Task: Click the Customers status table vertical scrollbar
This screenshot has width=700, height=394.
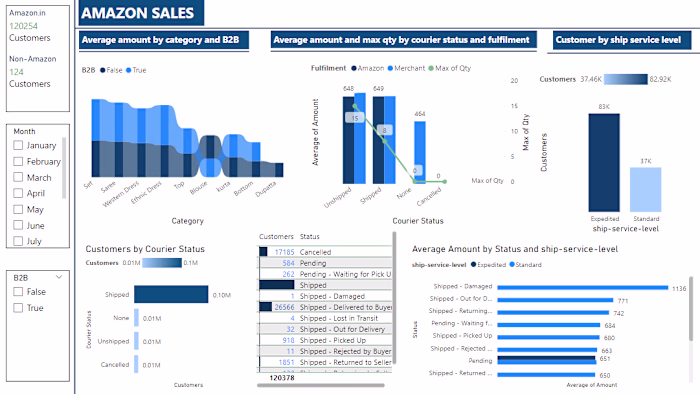Action: [394, 298]
